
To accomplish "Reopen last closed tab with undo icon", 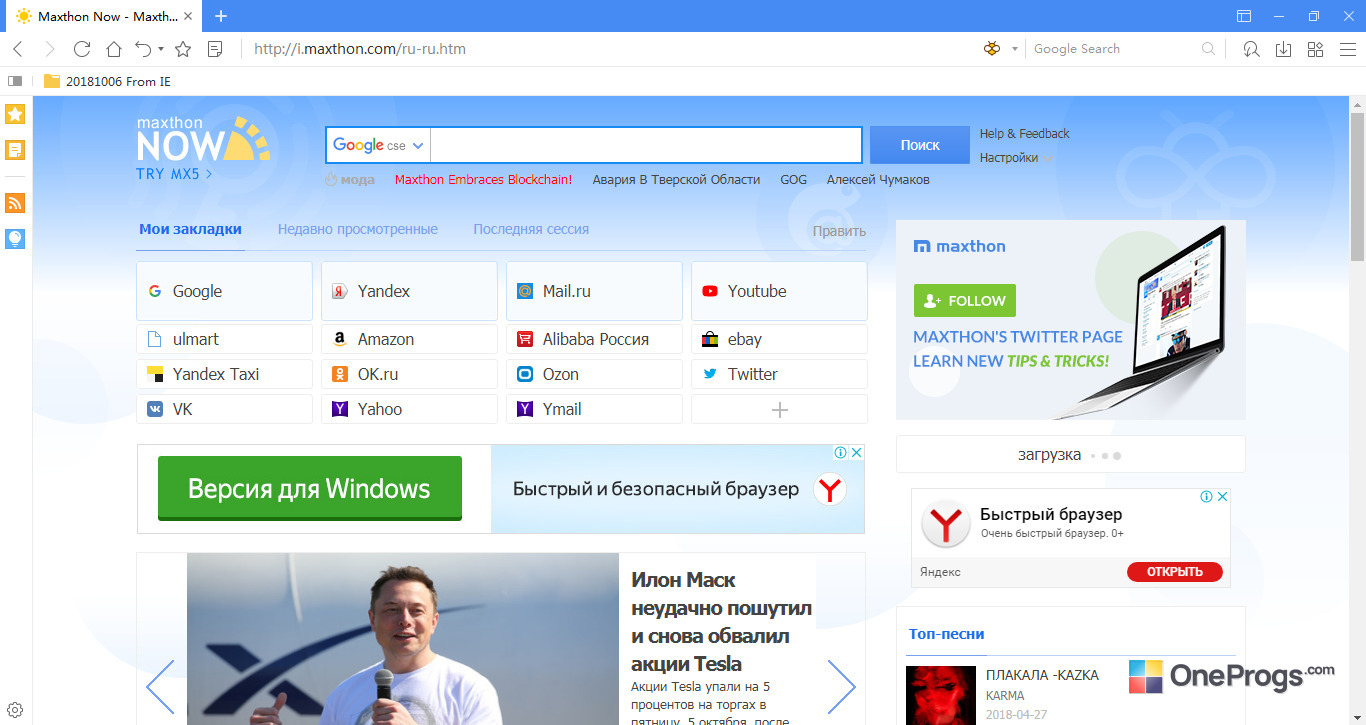I will (x=143, y=49).
